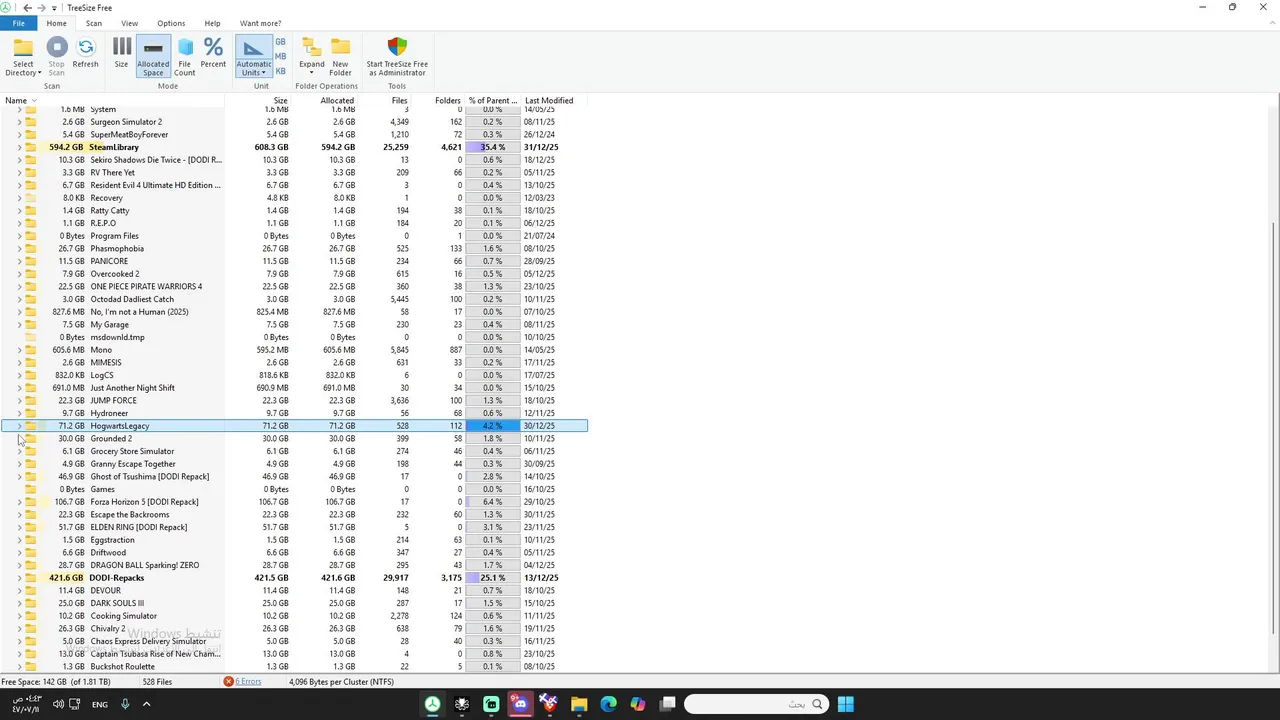Click the 25.1 % bar for DODI-Repacks
The image size is (1280, 720).
click(493, 578)
